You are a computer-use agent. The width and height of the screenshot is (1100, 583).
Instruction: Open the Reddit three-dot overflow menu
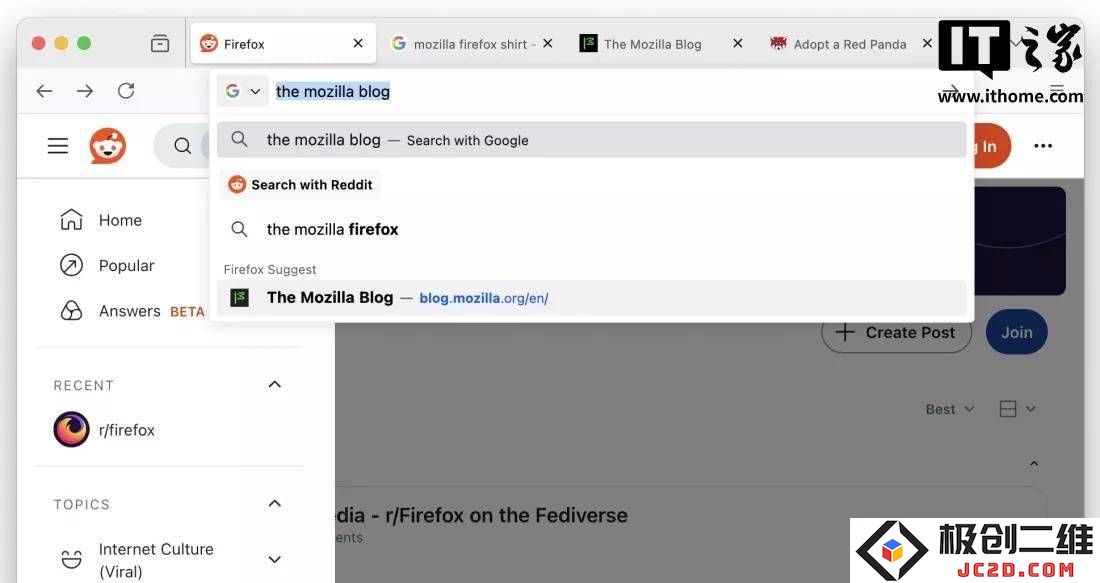tap(1043, 146)
